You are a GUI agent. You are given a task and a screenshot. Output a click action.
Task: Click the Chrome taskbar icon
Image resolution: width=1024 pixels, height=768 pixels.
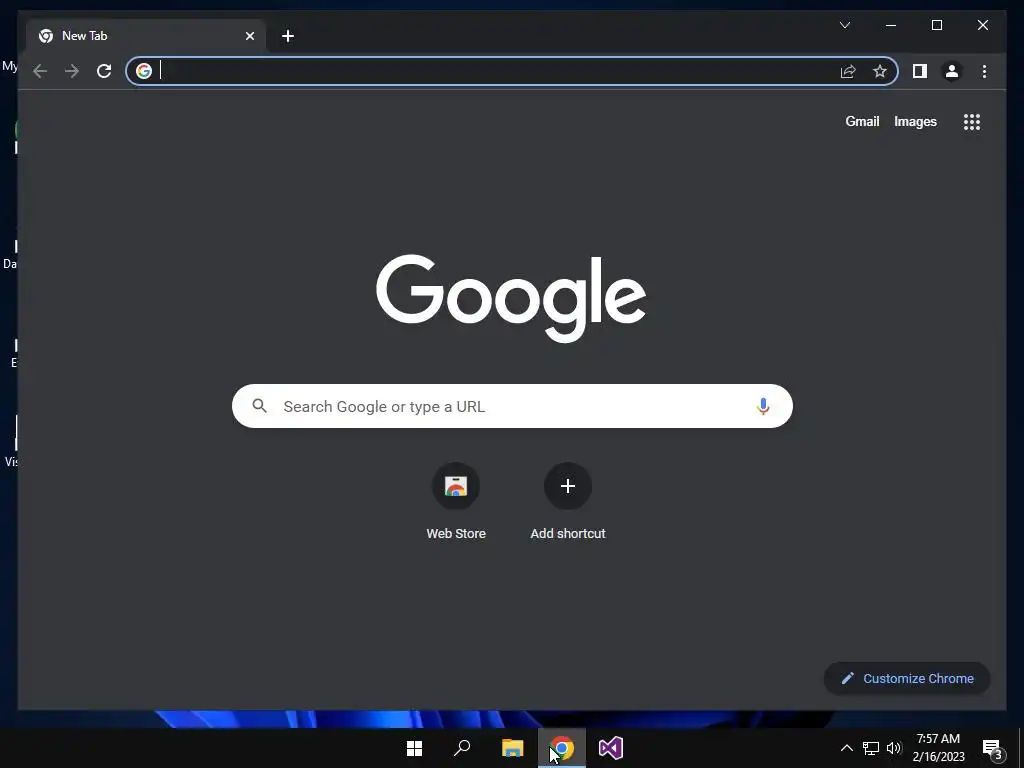tap(562, 748)
